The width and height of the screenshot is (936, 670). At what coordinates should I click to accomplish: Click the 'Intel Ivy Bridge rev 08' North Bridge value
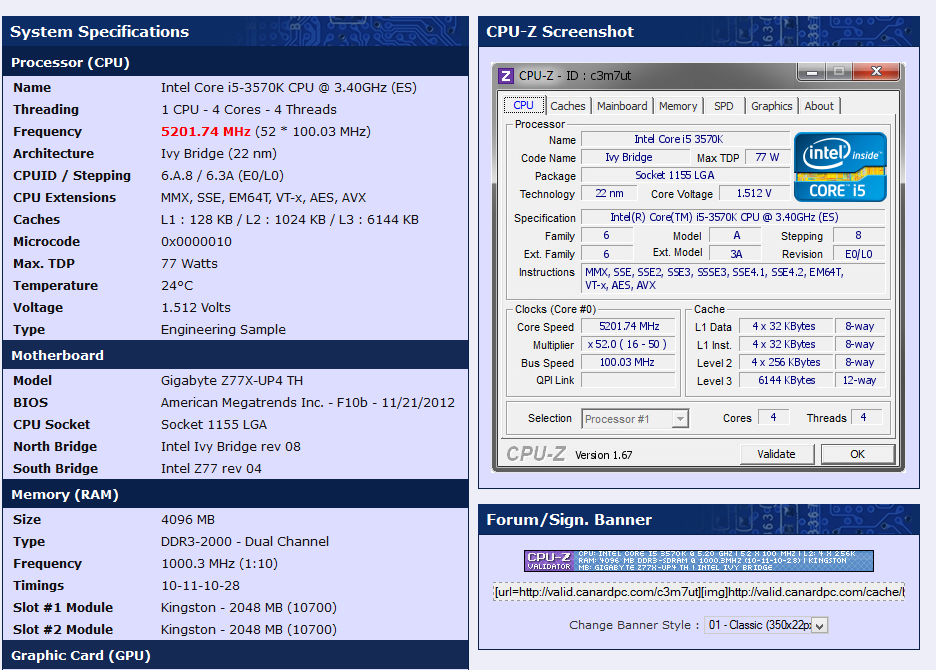tap(230, 447)
